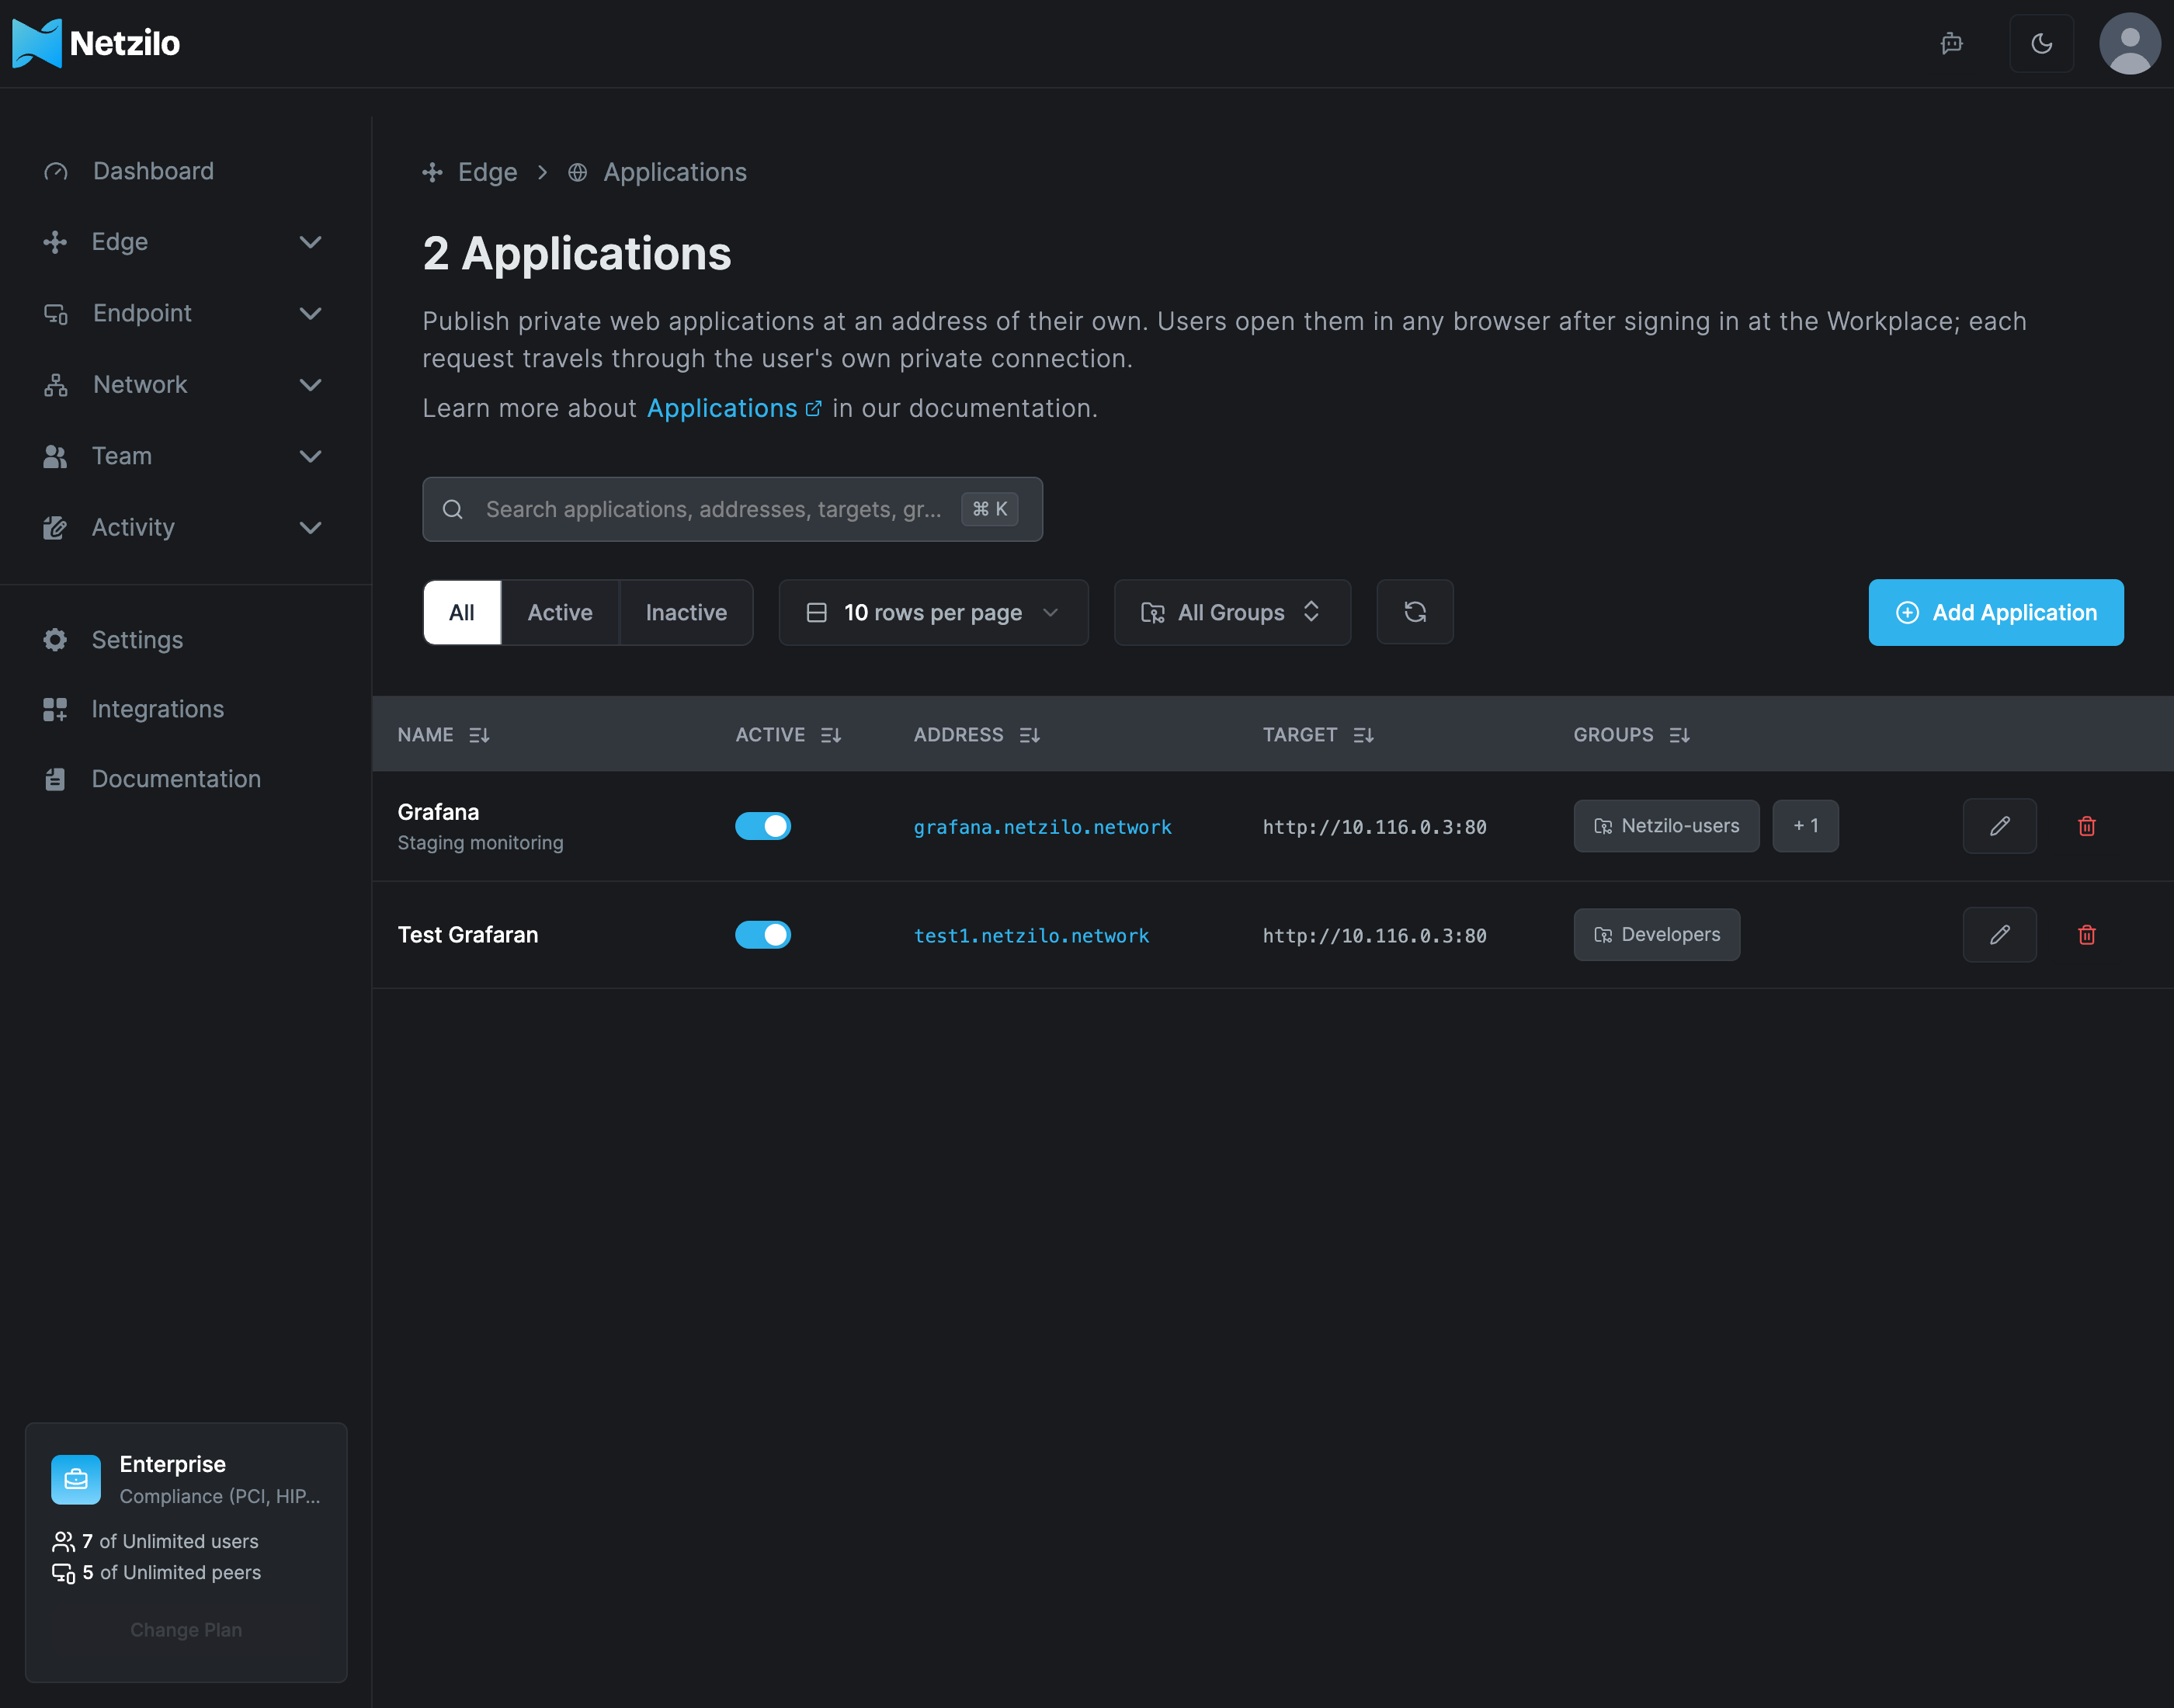
Task: Expand the Endpoint sidebar section
Action: pos(184,313)
